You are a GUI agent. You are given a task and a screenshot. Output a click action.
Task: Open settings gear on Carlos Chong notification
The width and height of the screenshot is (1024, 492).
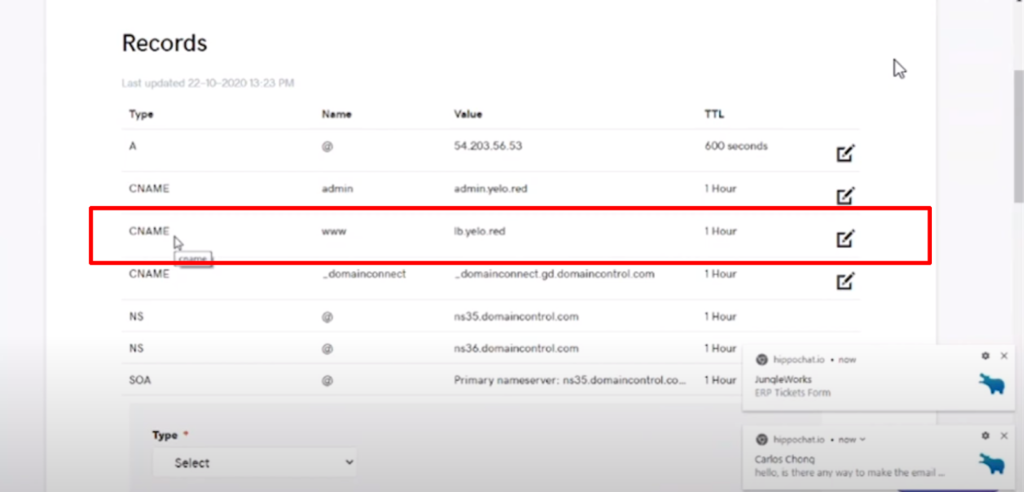coord(985,436)
